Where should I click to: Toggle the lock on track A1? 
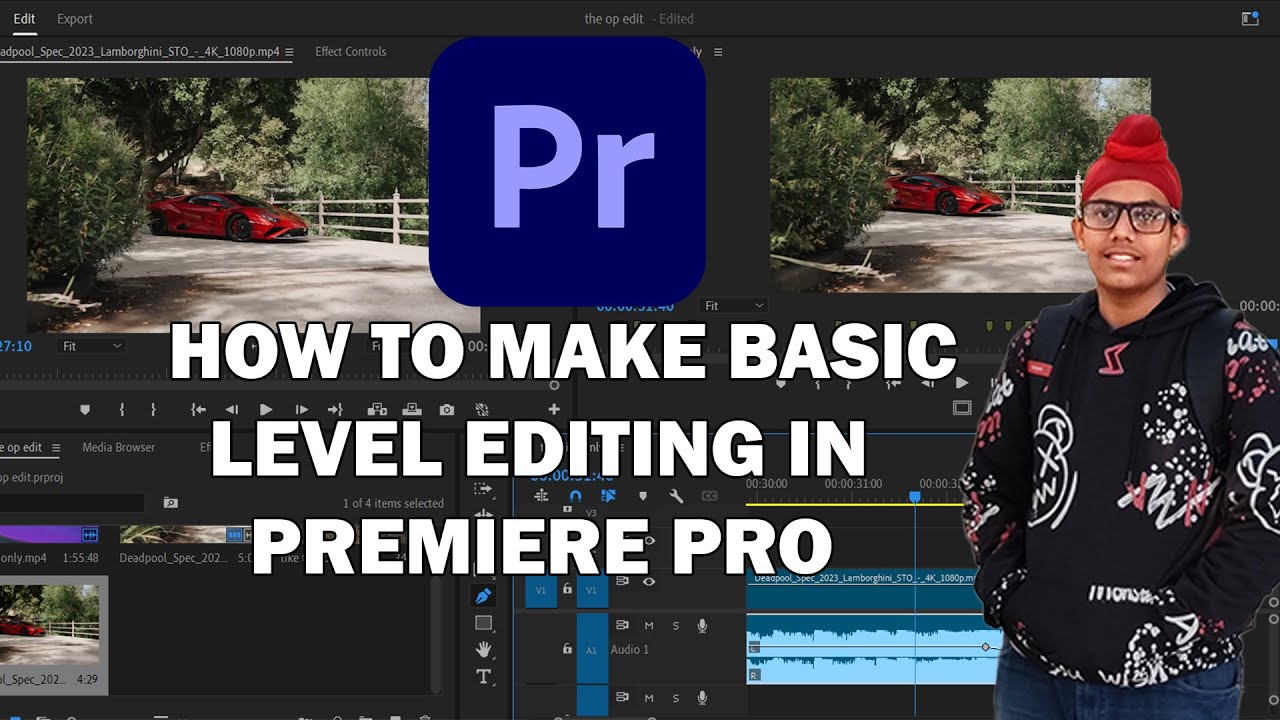[567, 649]
